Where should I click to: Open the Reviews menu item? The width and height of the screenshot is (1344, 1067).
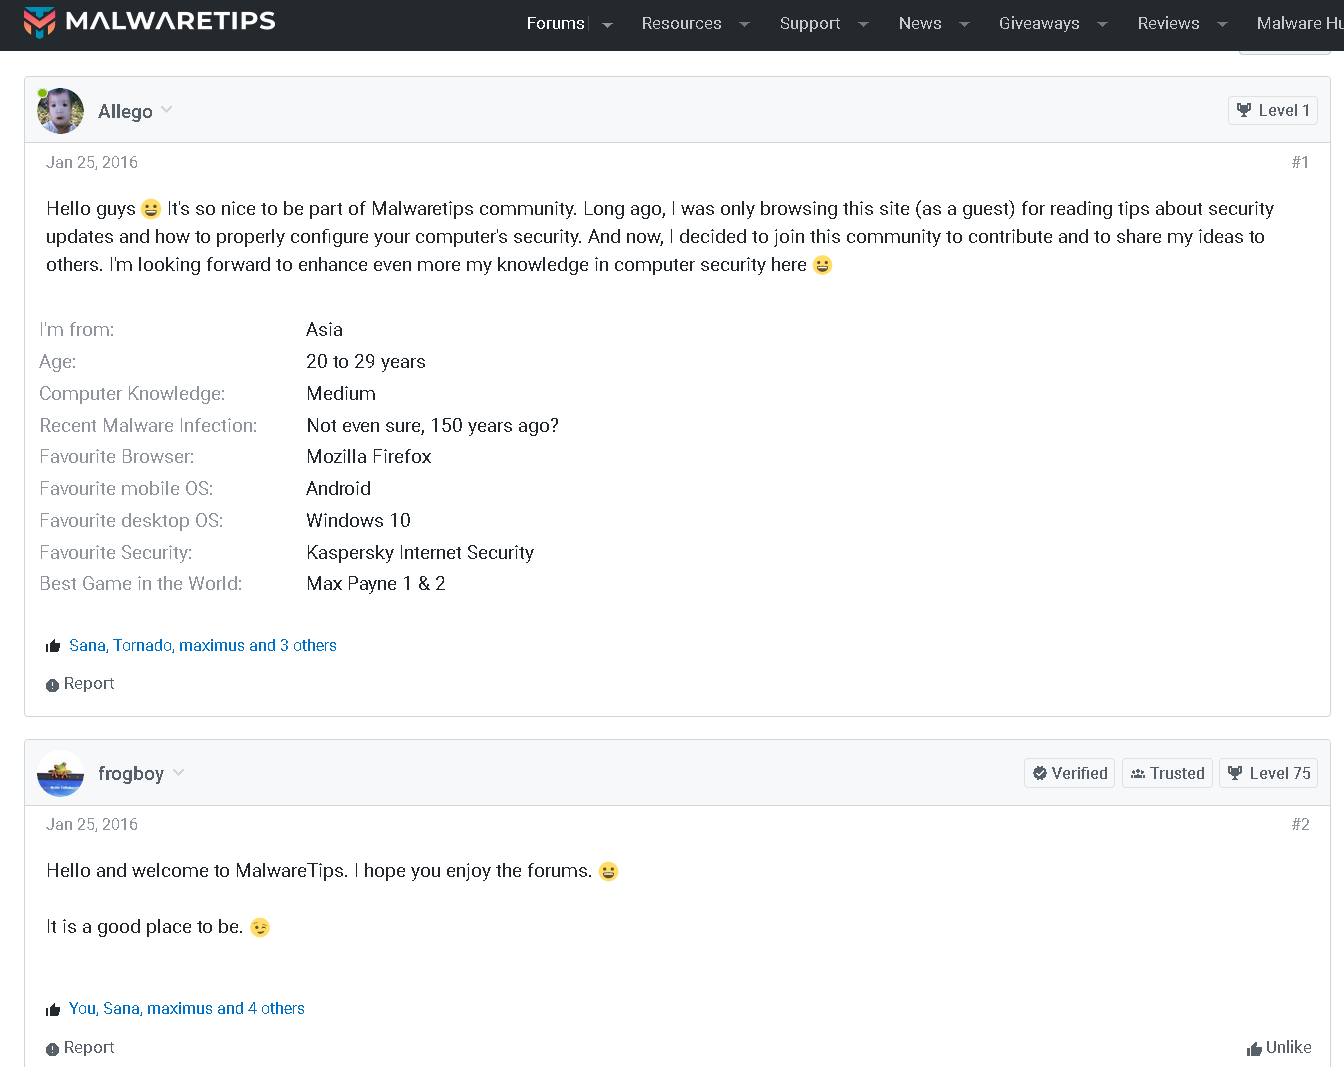[1168, 23]
